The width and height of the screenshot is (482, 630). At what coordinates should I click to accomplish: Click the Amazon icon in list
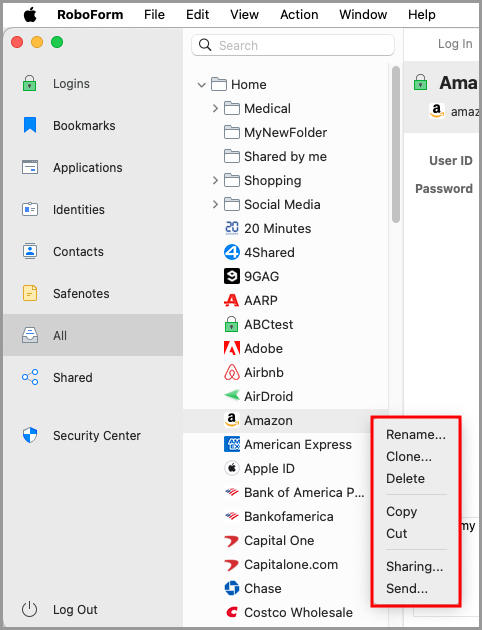click(232, 420)
